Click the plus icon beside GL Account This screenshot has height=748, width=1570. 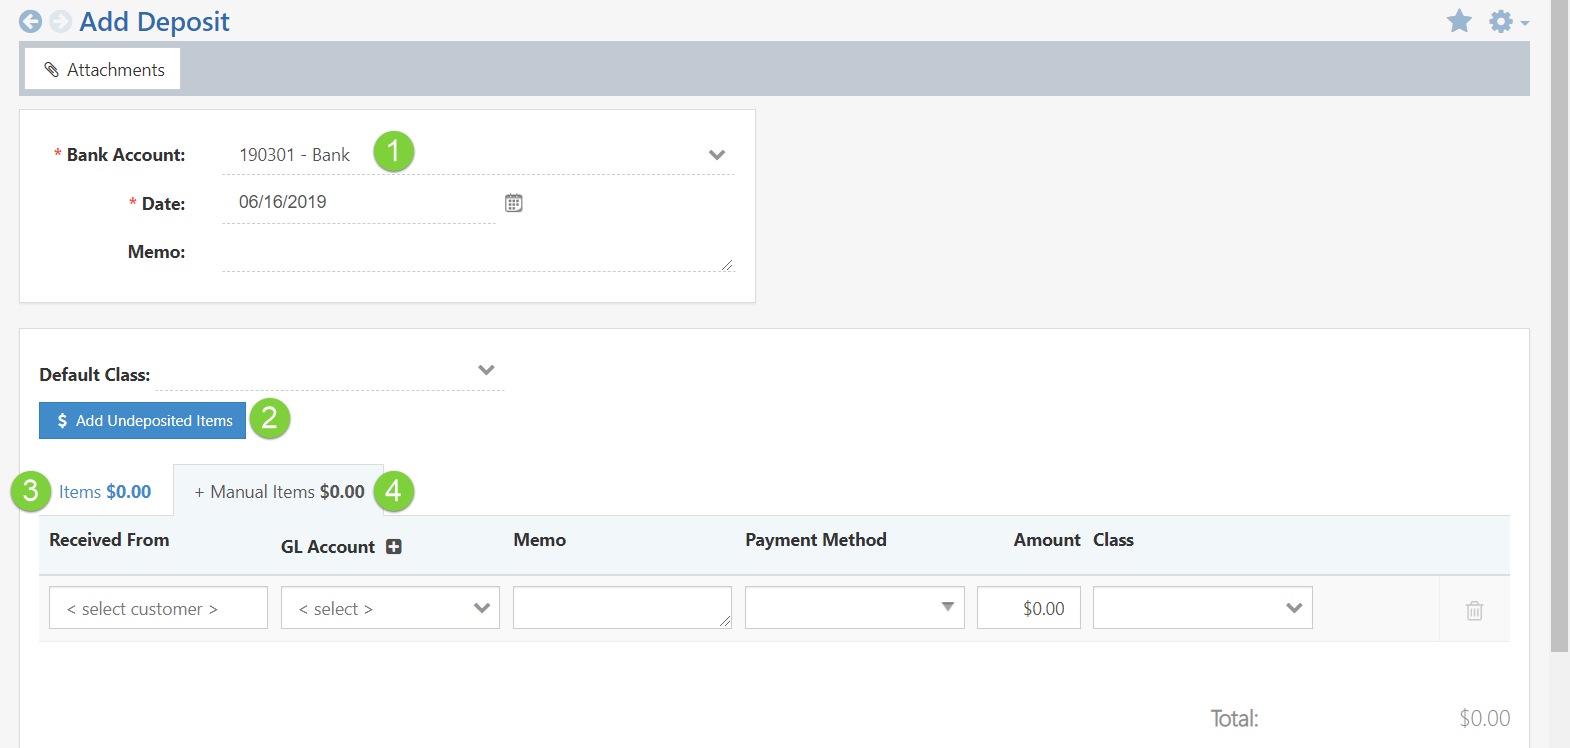point(394,547)
